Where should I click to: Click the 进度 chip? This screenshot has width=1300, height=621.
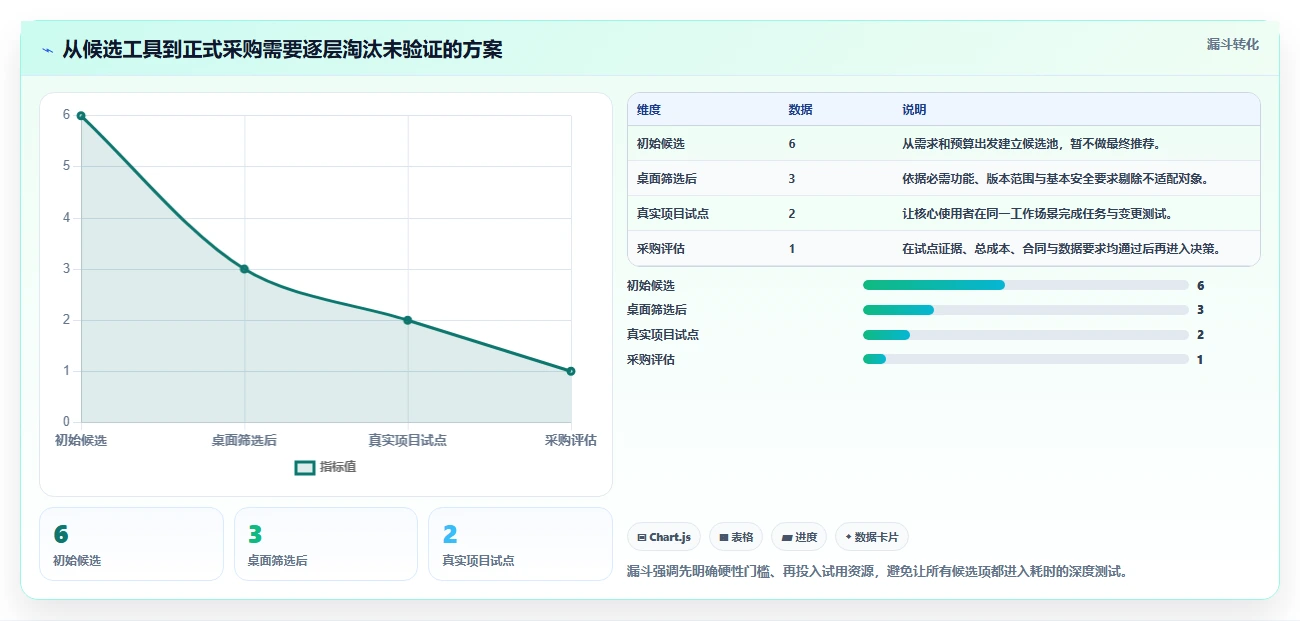[799, 537]
